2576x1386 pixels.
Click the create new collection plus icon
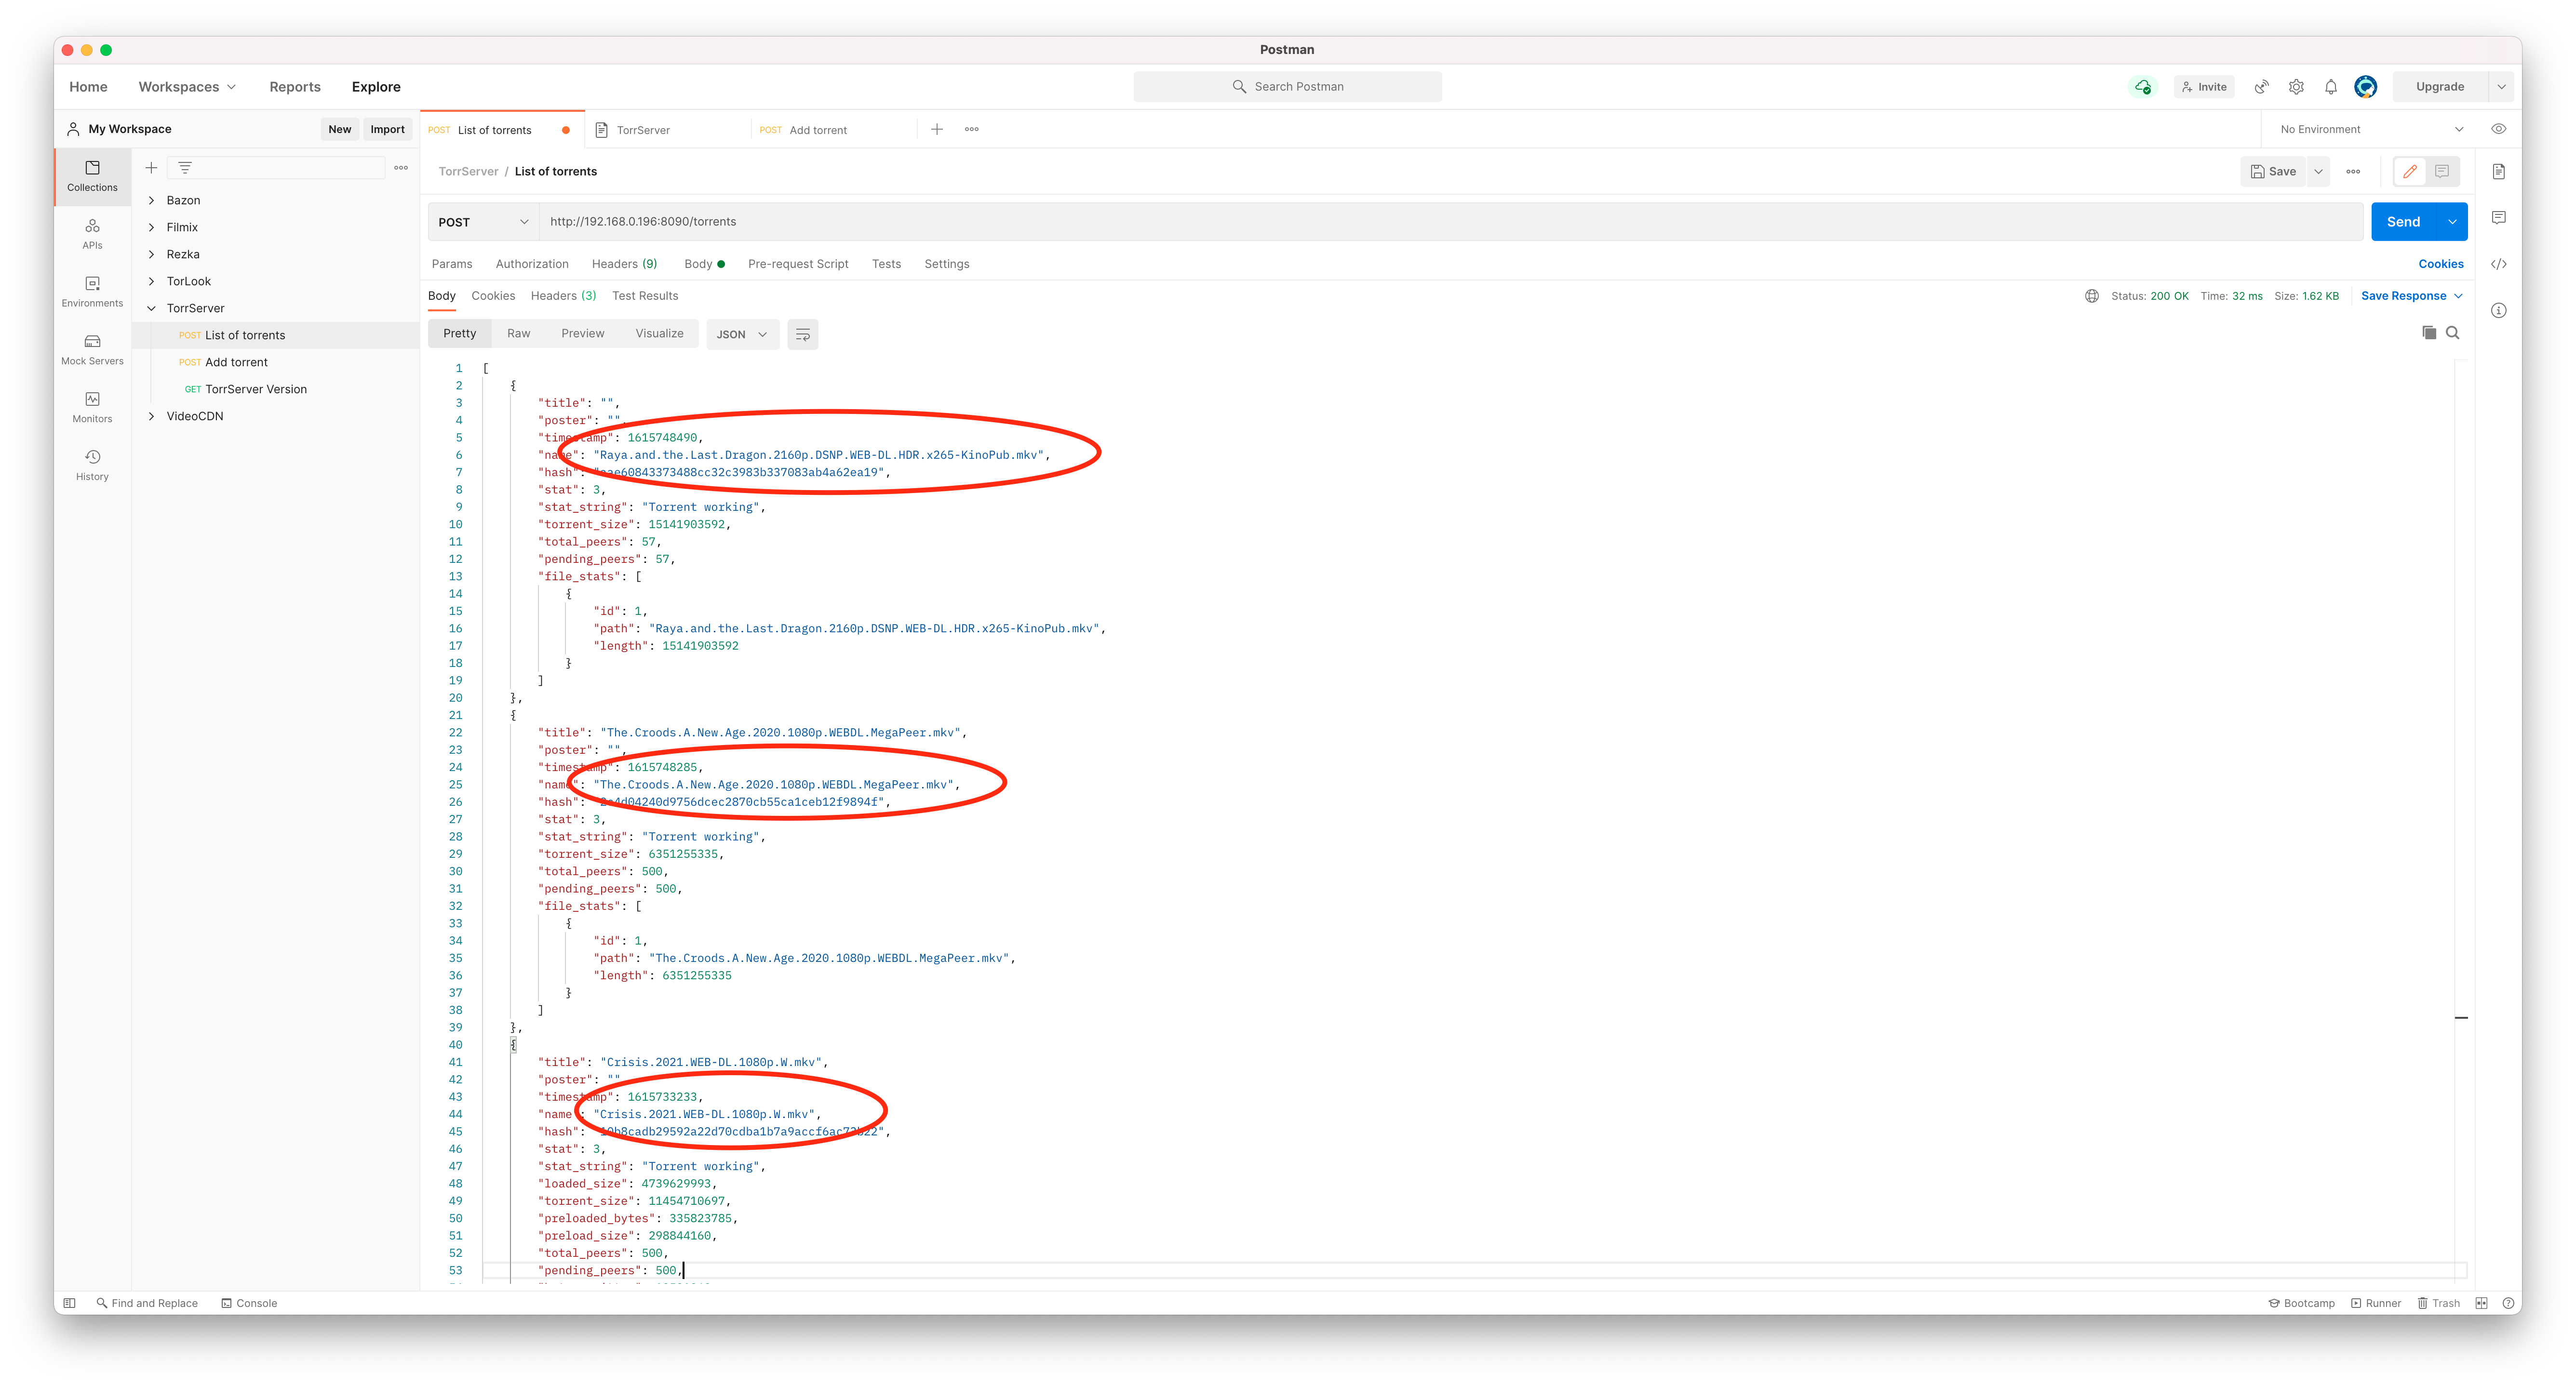151,168
